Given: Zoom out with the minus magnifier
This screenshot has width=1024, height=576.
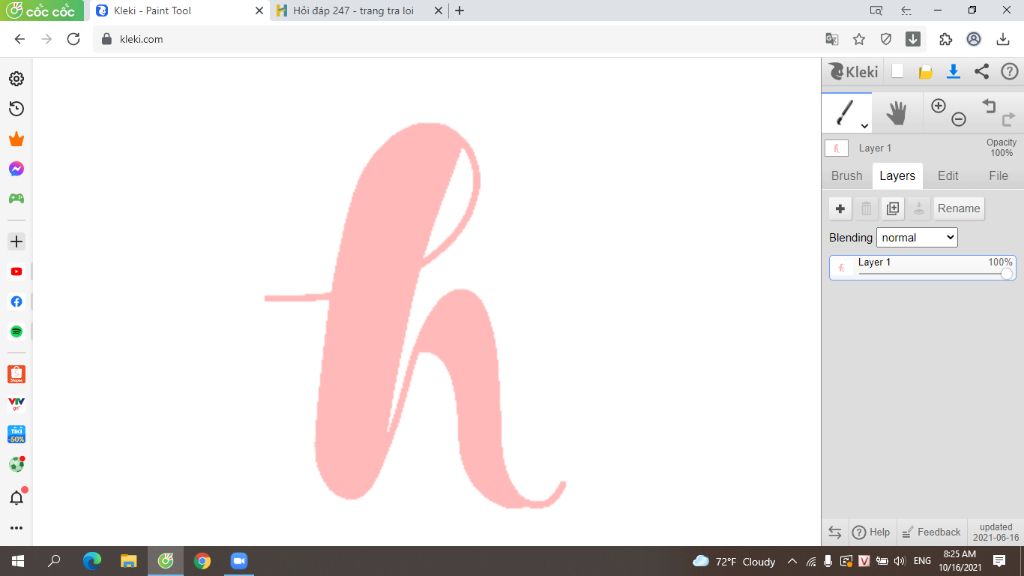Looking at the screenshot, I should pyautogui.click(x=959, y=119).
